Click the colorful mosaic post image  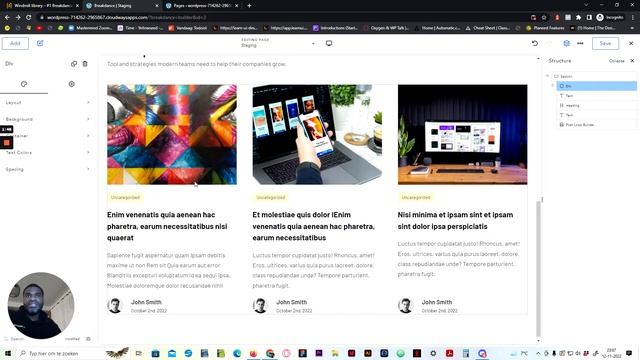click(172, 135)
